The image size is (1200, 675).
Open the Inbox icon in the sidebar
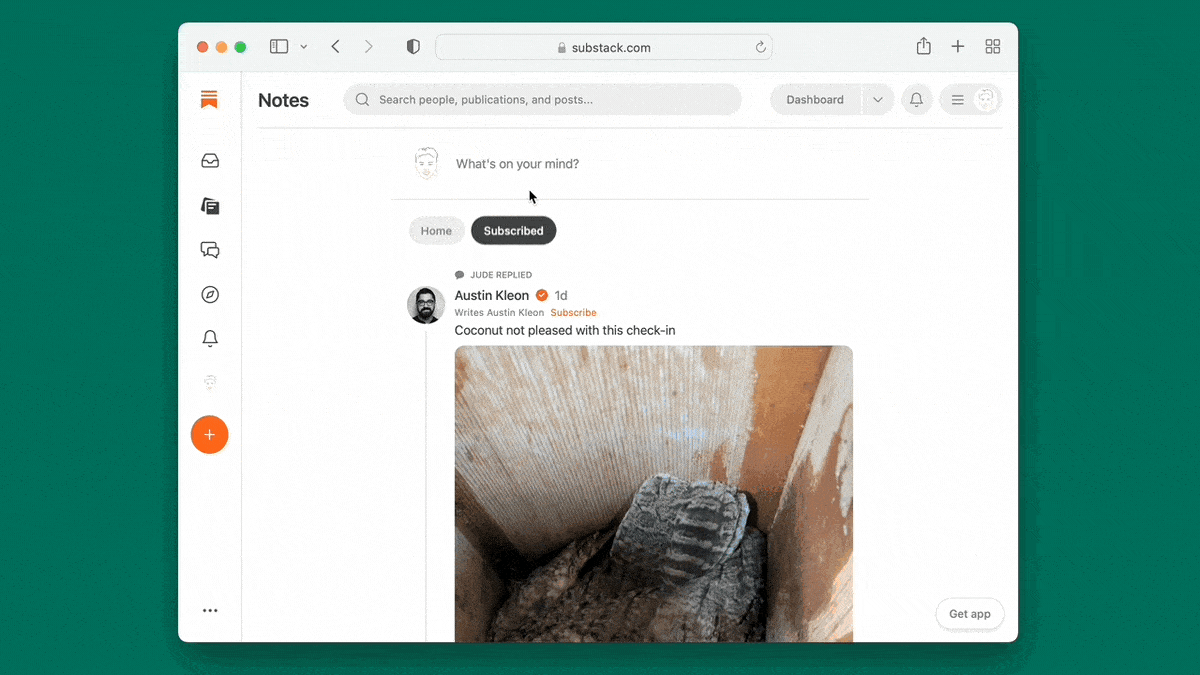[209, 160]
